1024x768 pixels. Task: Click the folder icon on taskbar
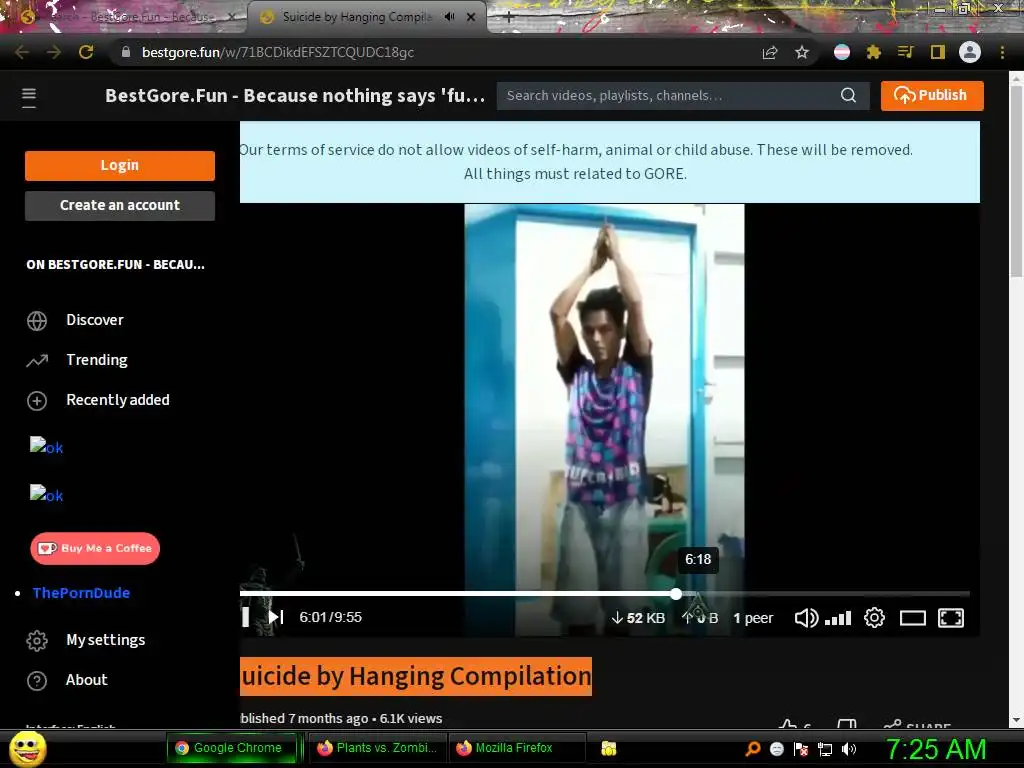tap(609, 748)
